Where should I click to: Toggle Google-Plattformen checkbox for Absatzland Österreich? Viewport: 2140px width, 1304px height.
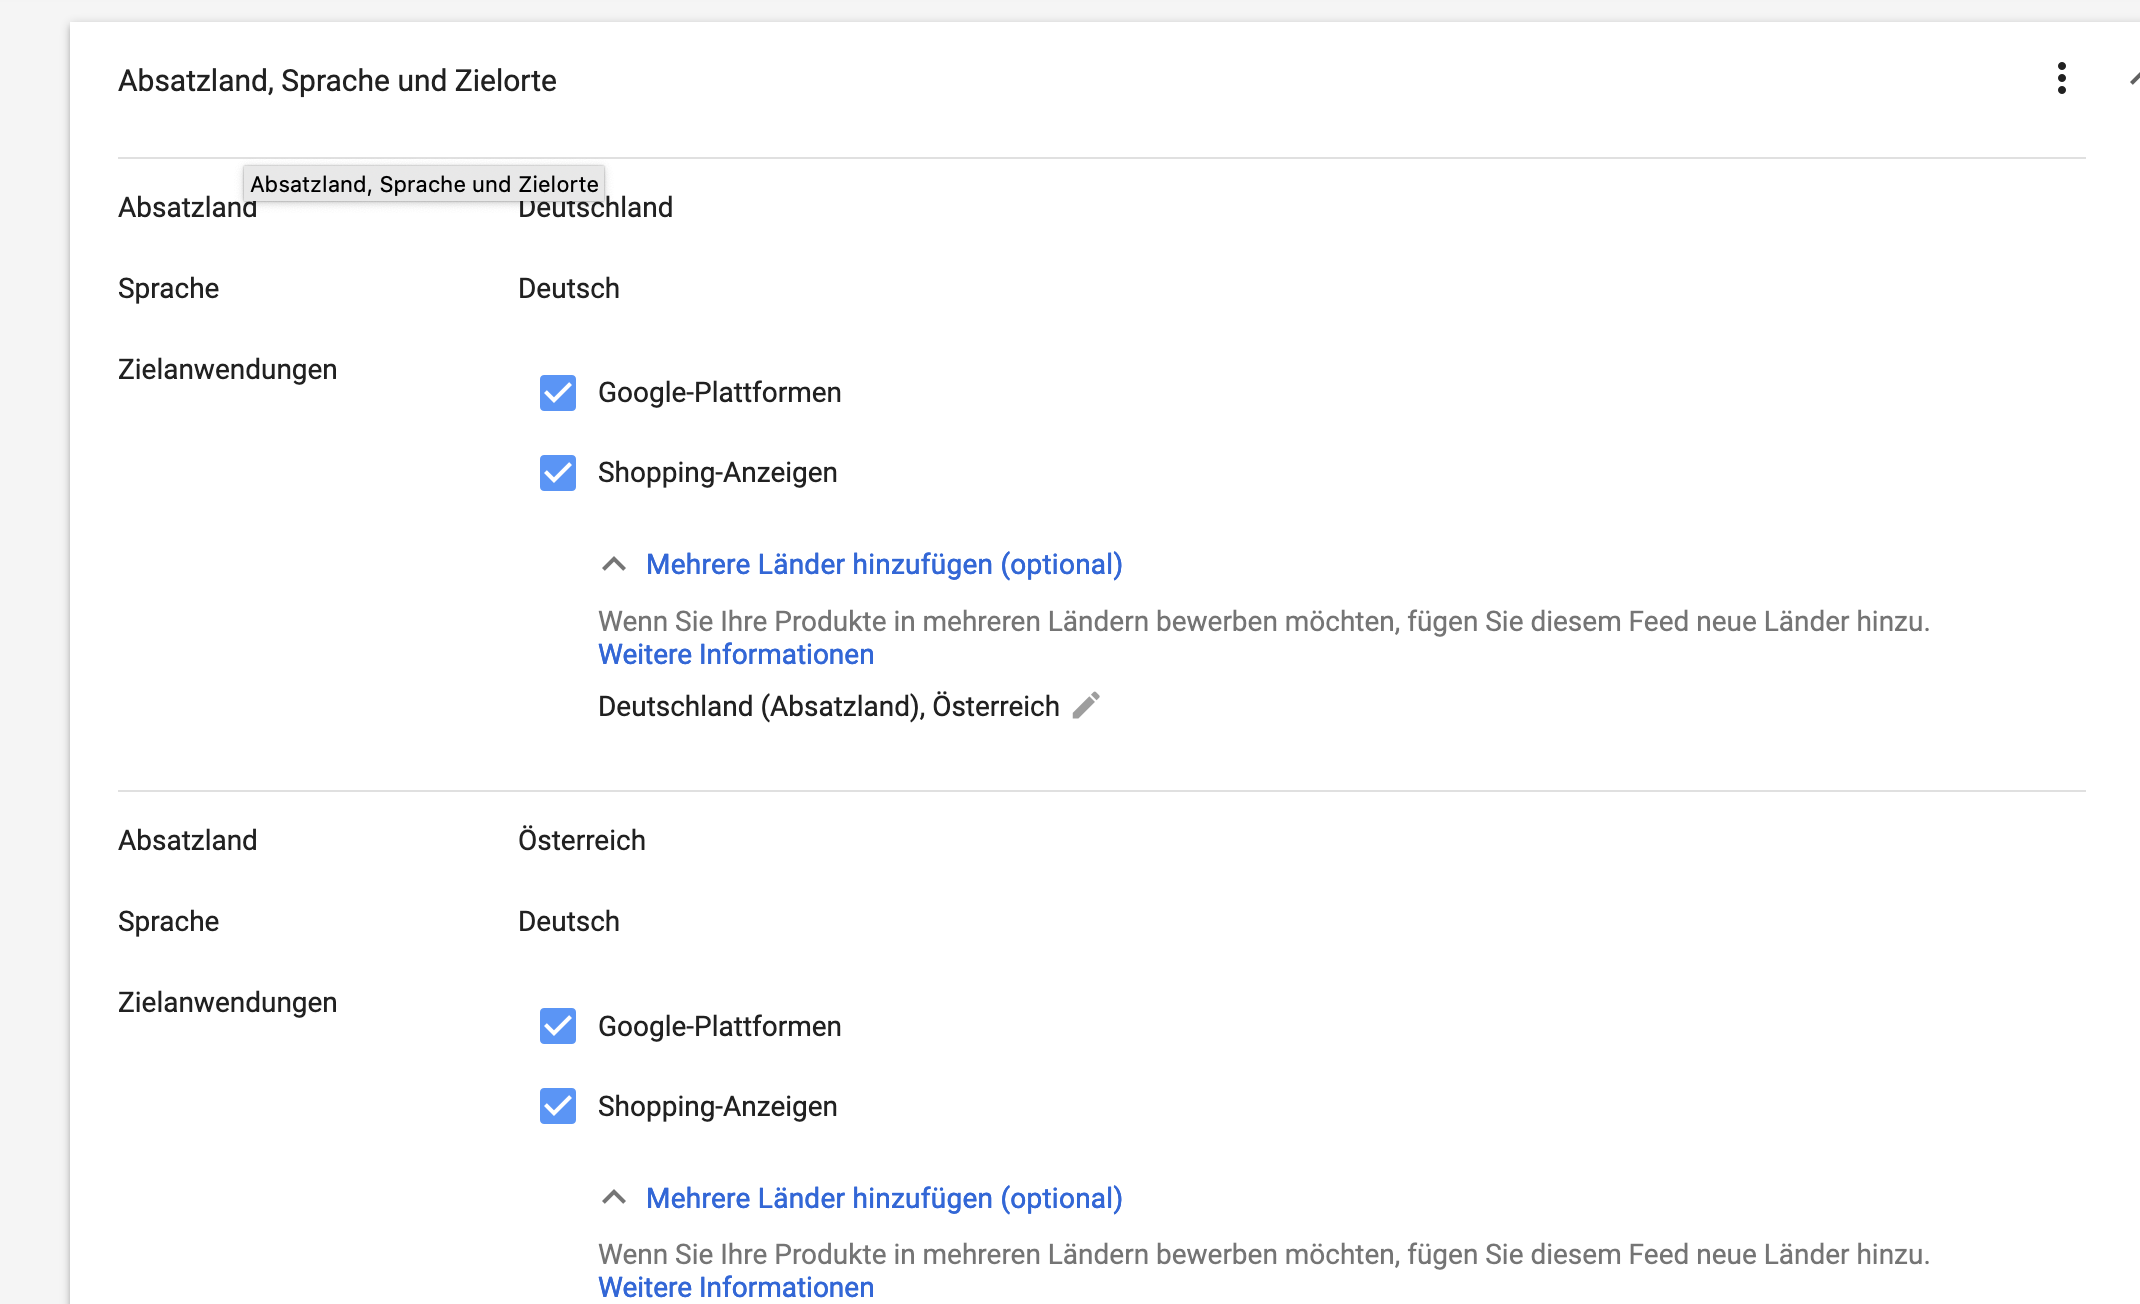coord(558,1026)
